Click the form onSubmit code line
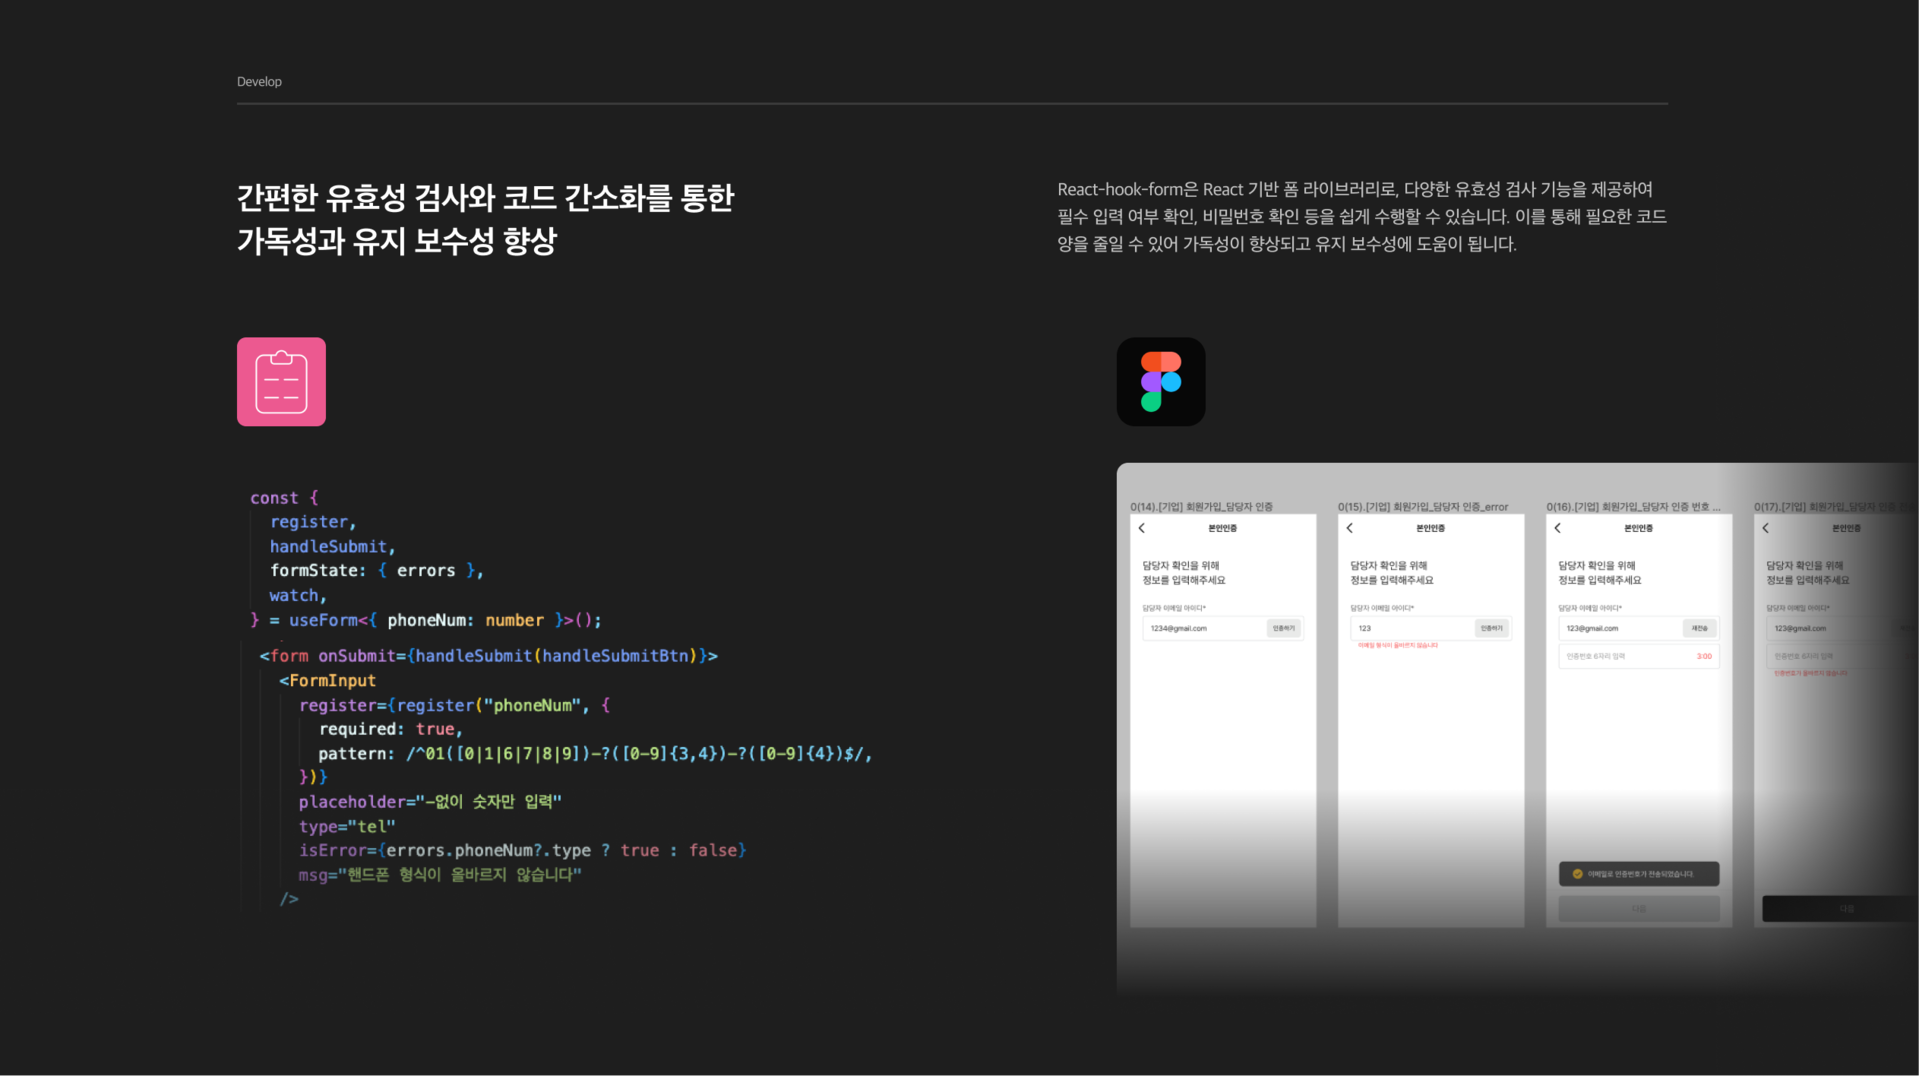This screenshot has height=1076, width=1919. [489, 656]
